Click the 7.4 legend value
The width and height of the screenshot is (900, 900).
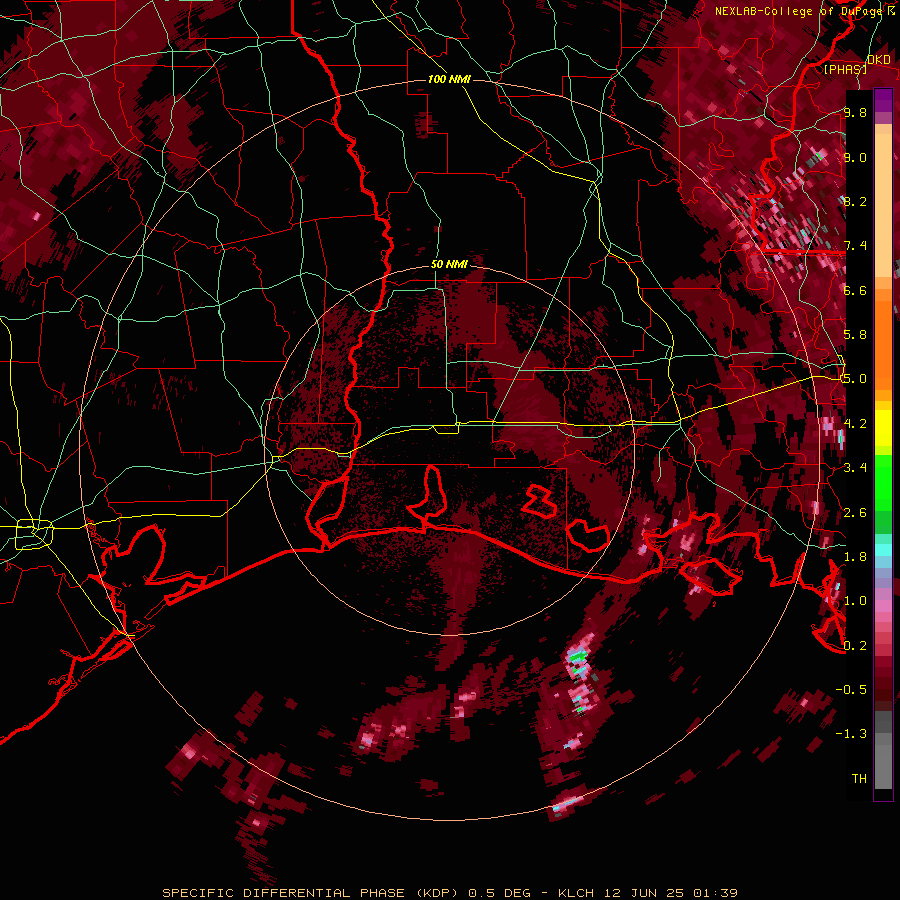click(855, 246)
